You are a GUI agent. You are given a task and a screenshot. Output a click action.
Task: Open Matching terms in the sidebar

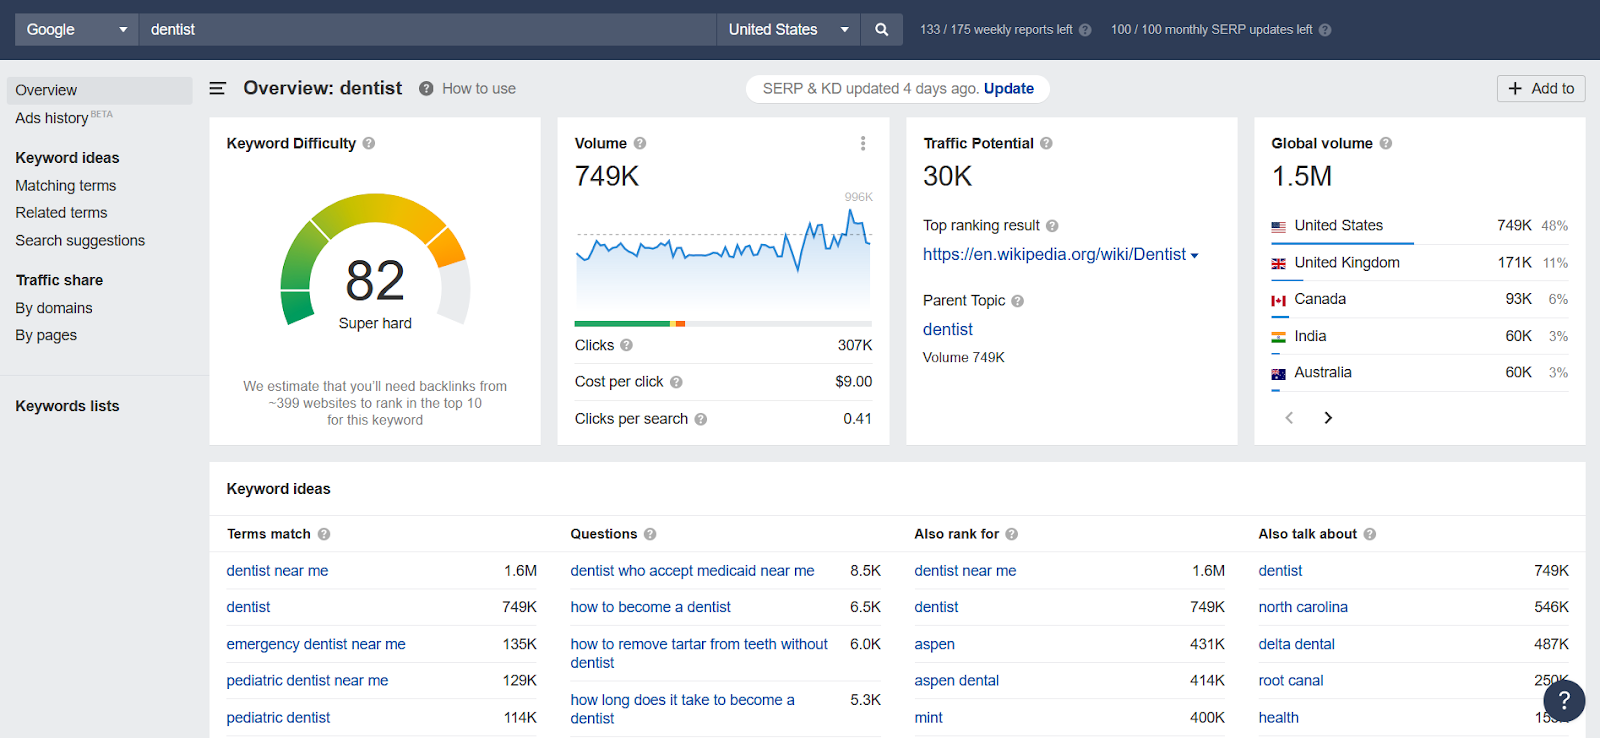click(66, 185)
